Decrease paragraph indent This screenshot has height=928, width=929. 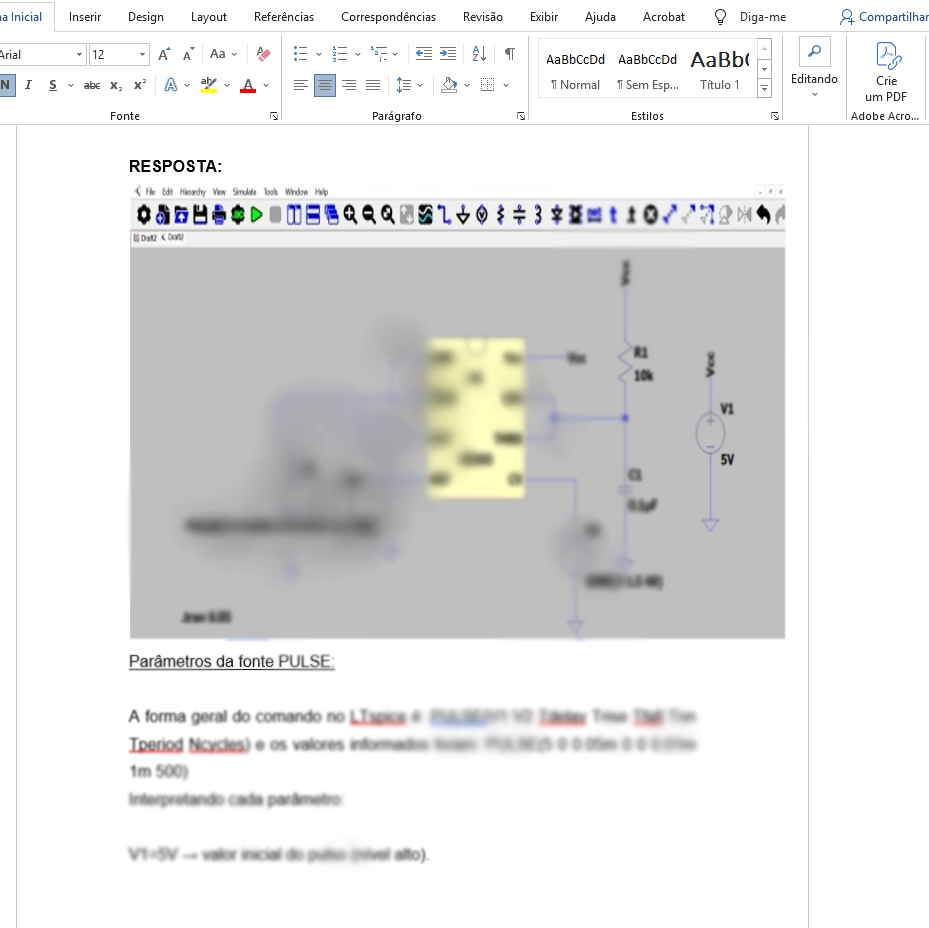tap(424, 54)
